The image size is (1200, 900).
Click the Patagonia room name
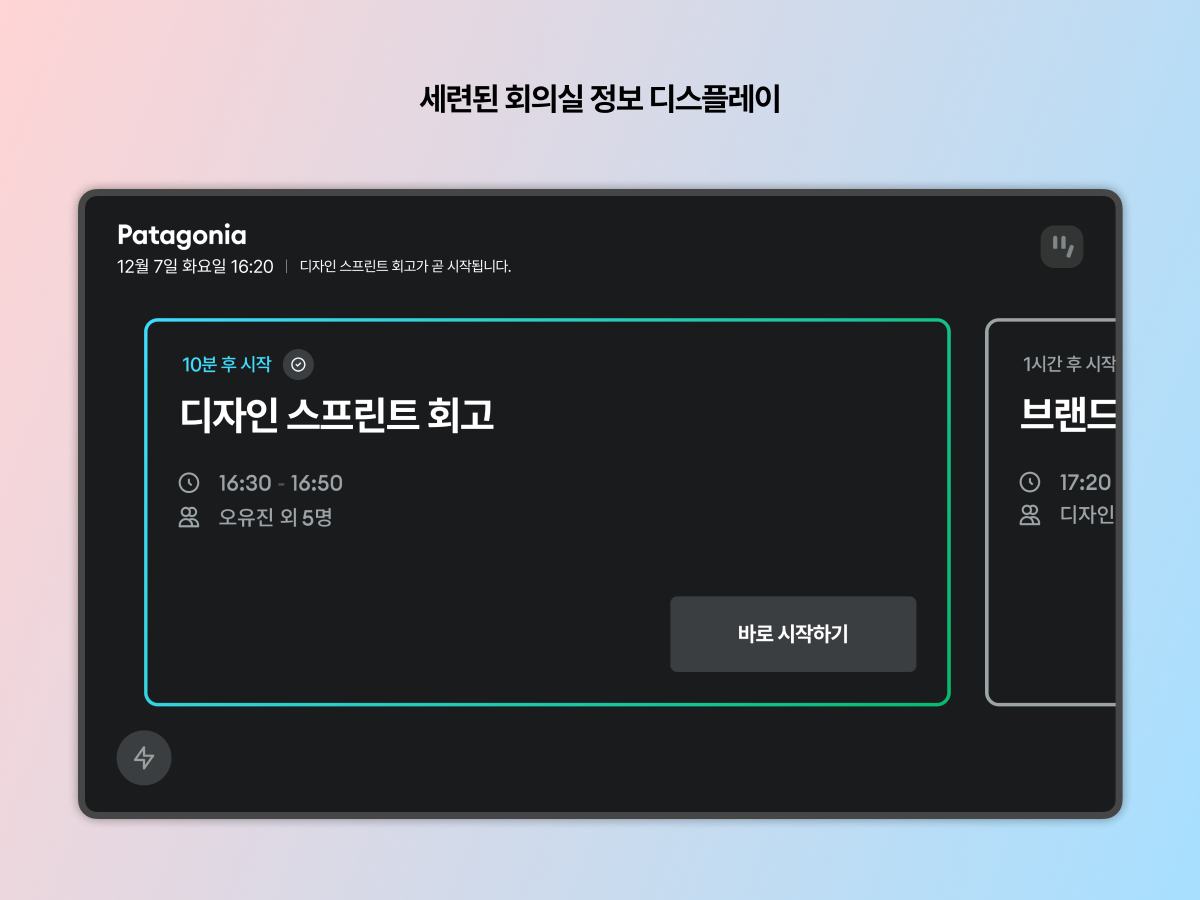(182, 235)
